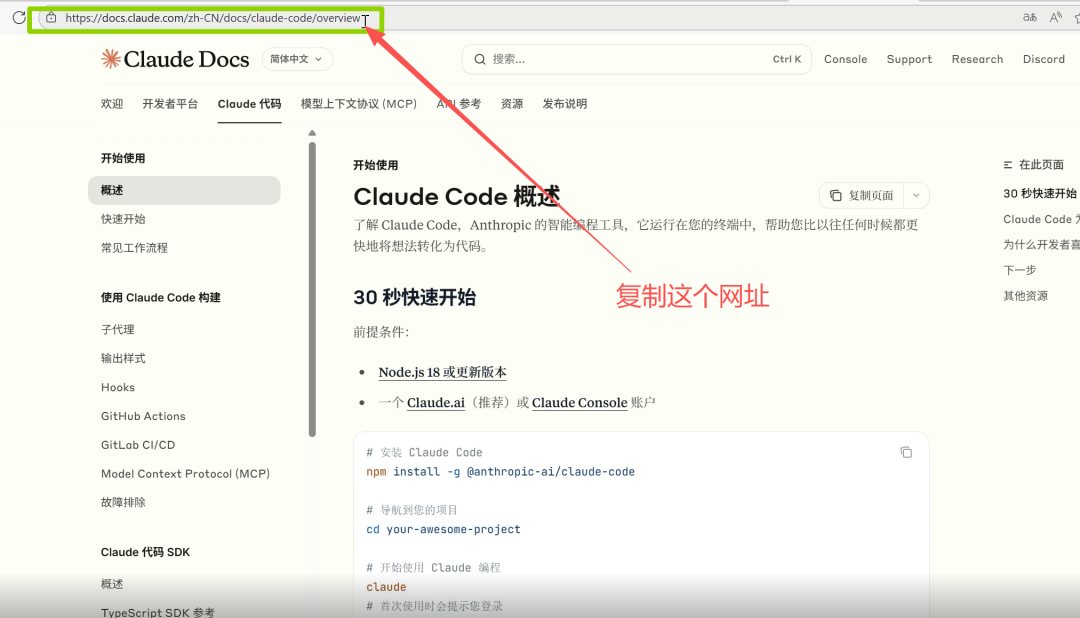Select 概述 under 开始使用 in sidebar
Viewport: 1080px width, 618px height.
point(184,190)
